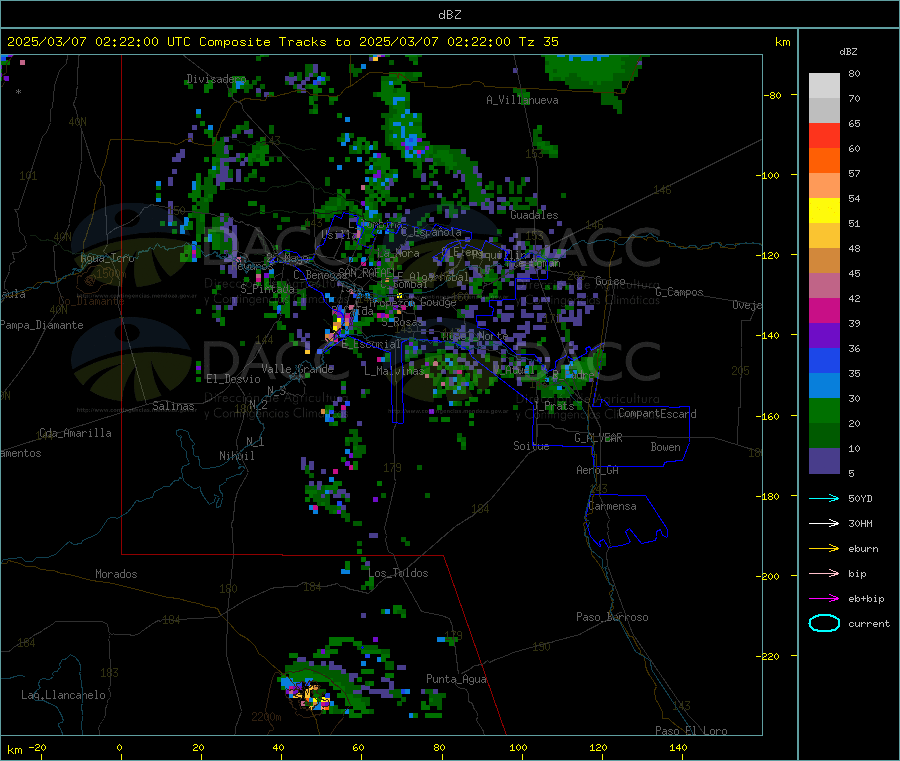
Task: Click the 'Los_Toldos' map label
Action: [x=398, y=573]
